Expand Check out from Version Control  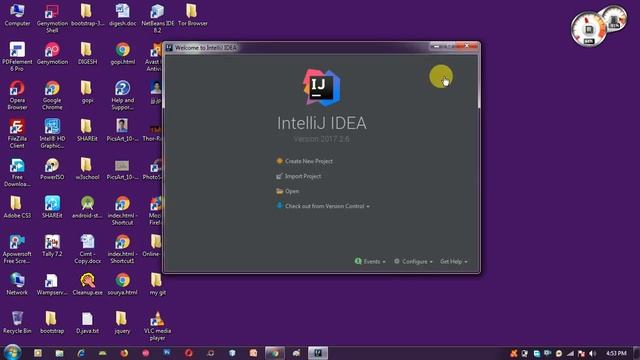tap(327, 206)
